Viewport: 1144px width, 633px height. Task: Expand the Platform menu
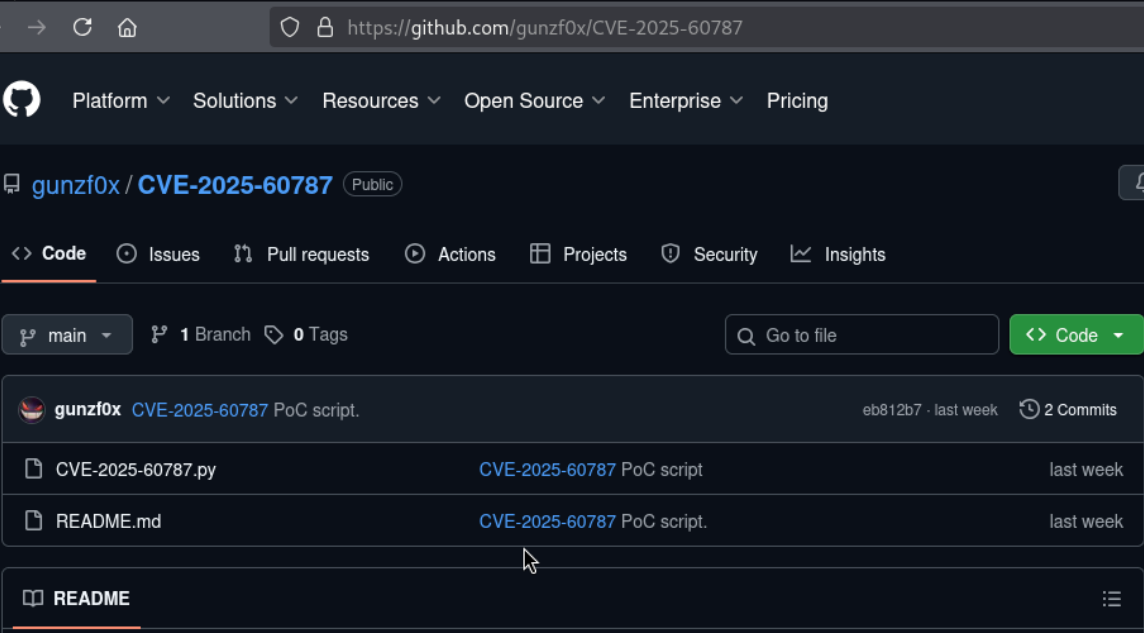[x=120, y=101]
